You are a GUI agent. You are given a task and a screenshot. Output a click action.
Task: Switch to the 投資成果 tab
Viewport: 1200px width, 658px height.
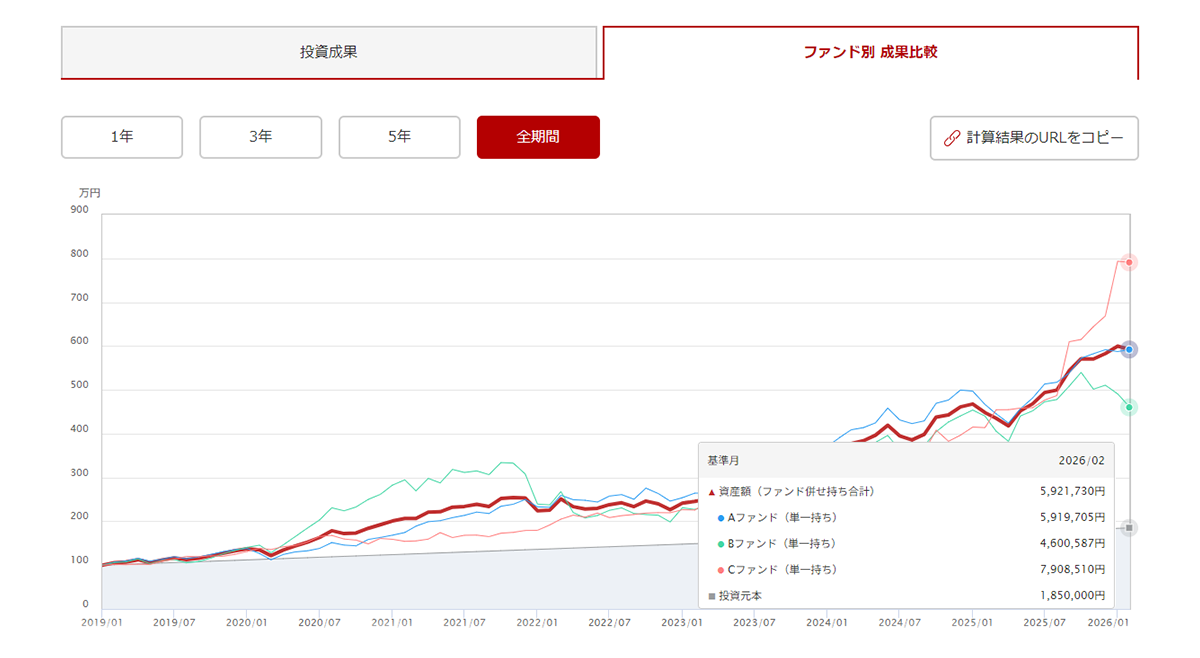(x=329, y=52)
